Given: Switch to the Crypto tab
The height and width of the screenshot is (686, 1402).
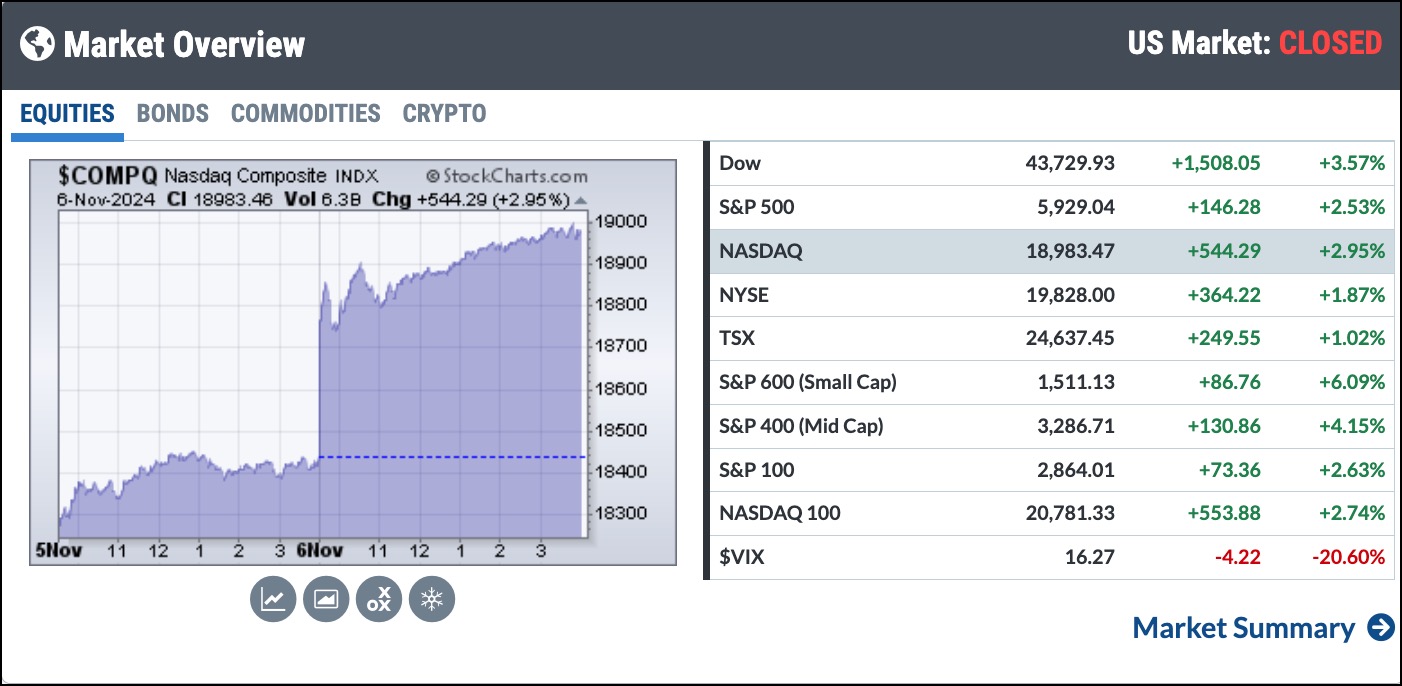Looking at the screenshot, I should coord(444,114).
